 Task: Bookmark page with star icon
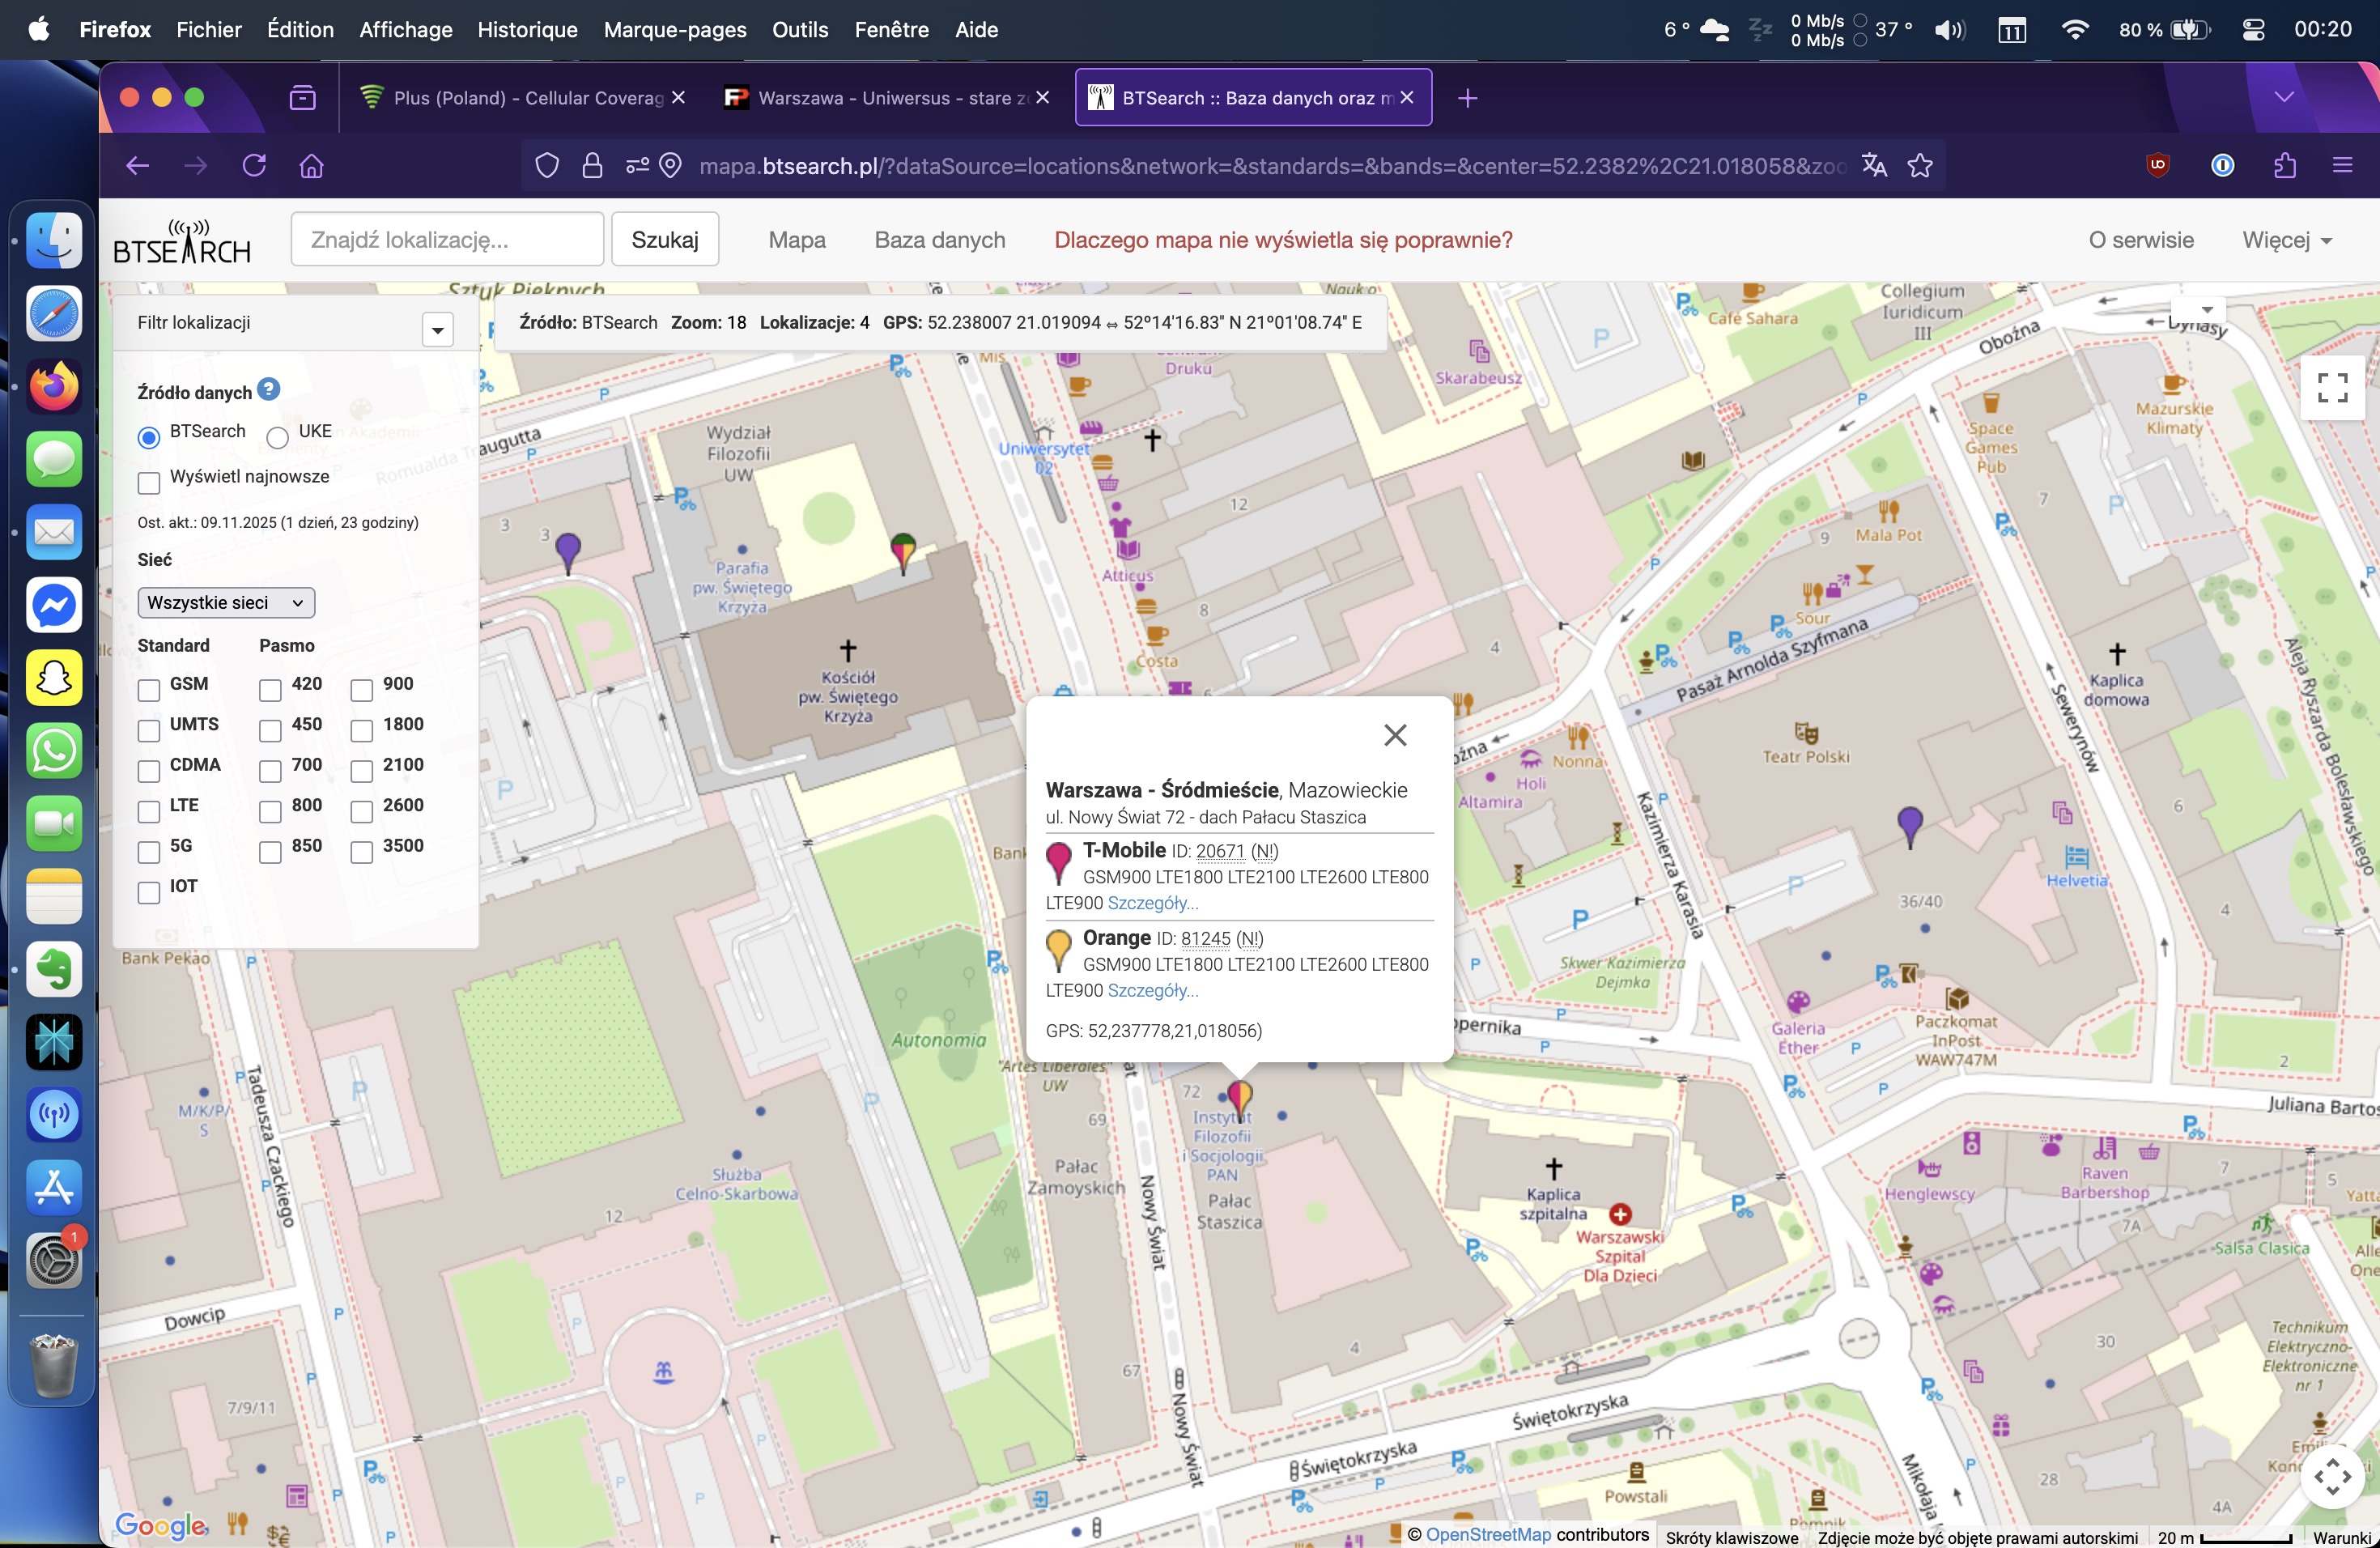(1919, 166)
